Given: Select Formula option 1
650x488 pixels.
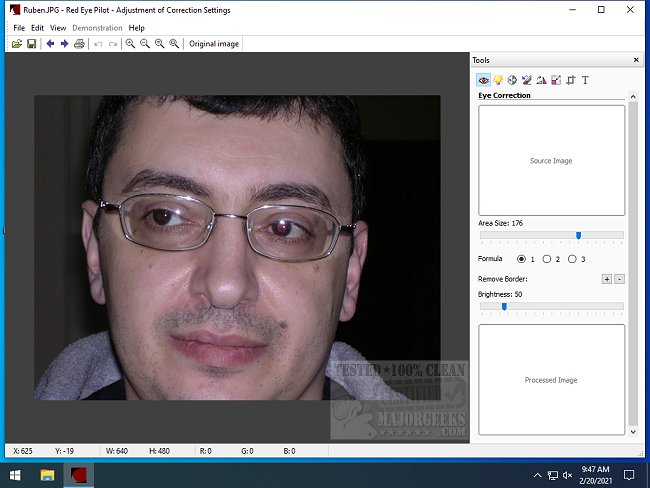Looking at the screenshot, I should pyautogui.click(x=521, y=259).
